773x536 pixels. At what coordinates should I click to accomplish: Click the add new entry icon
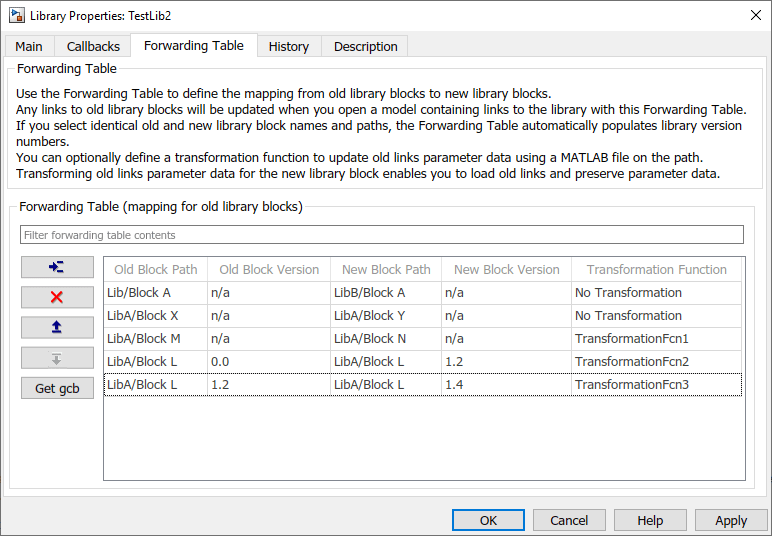tap(57, 267)
